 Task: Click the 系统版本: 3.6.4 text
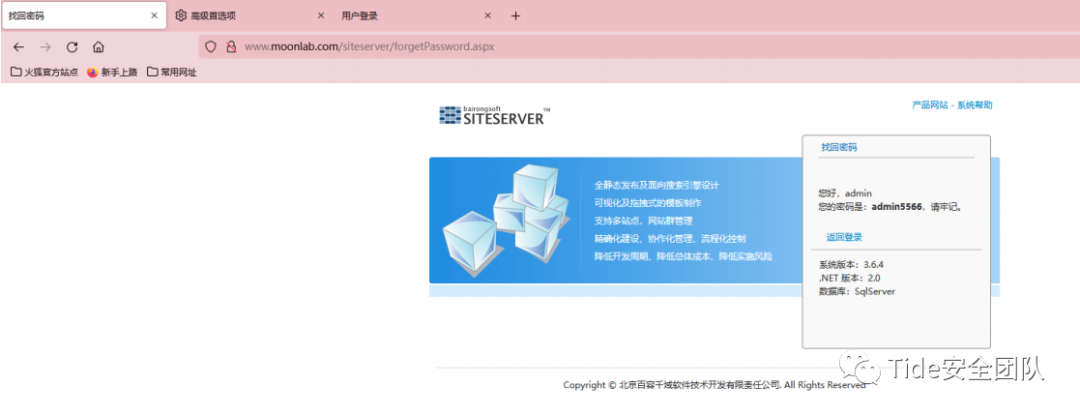[x=851, y=264]
